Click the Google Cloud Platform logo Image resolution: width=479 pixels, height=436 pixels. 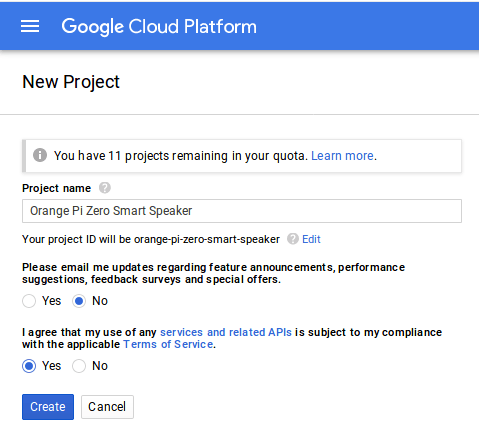click(x=159, y=27)
